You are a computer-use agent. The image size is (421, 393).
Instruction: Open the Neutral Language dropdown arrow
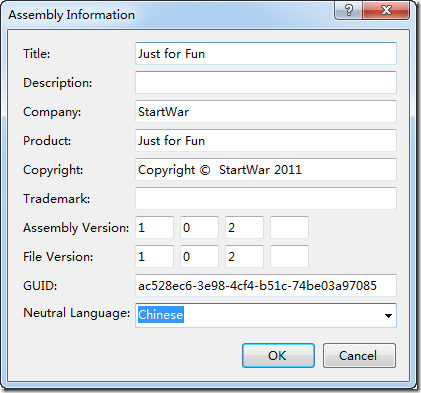click(388, 315)
